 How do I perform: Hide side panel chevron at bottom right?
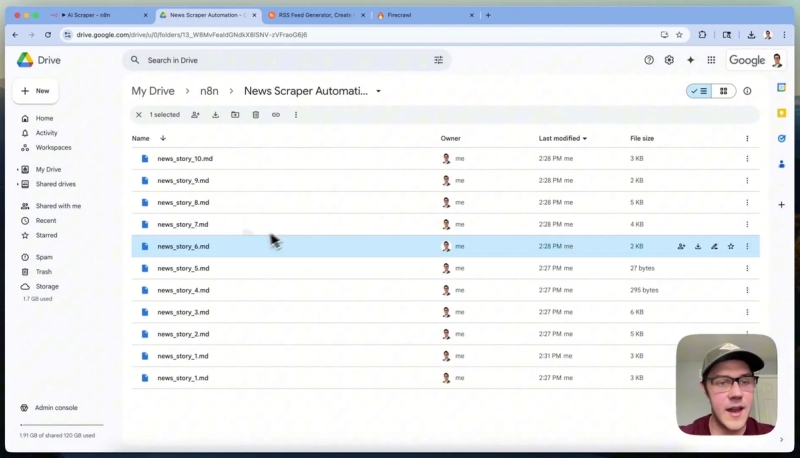point(781,440)
